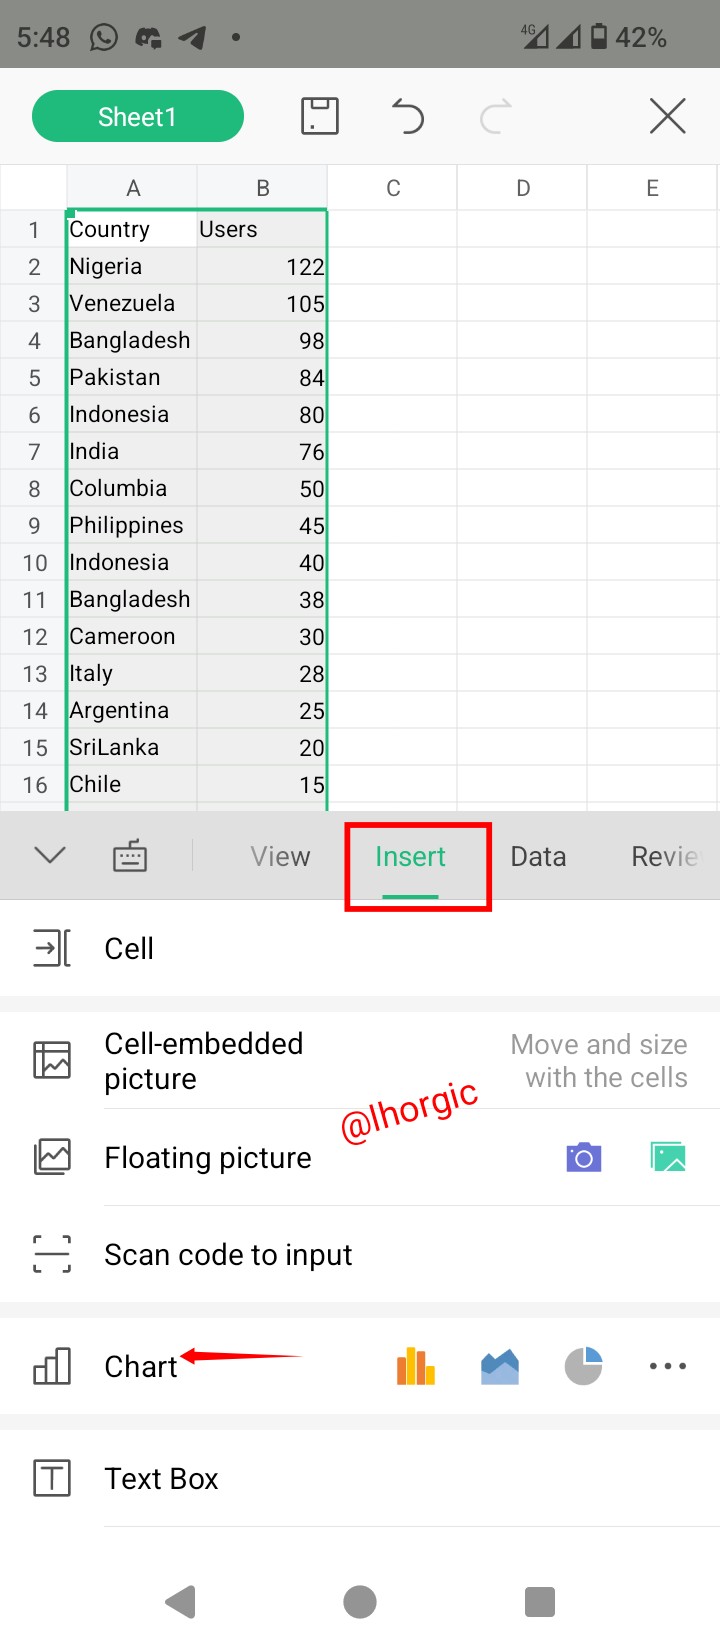The height and width of the screenshot is (1650, 720).
Task: Switch to the Data tab
Action: pyautogui.click(x=538, y=857)
